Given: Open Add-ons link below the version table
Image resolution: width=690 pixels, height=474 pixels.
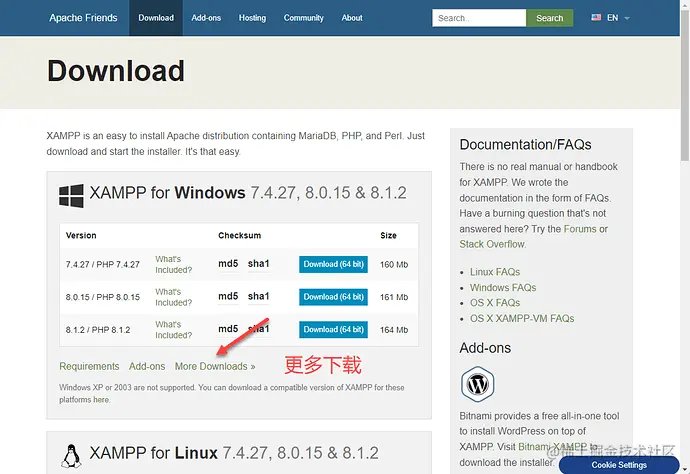Looking at the screenshot, I should click(147, 366).
